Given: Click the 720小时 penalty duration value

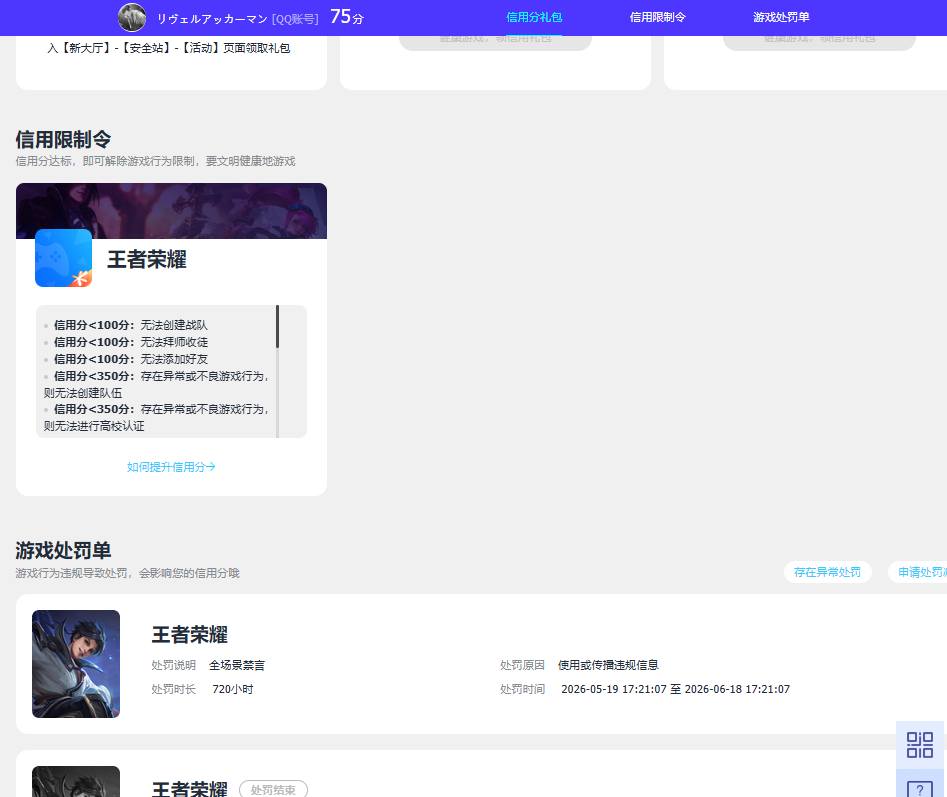Looking at the screenshot, I should 233,690.
